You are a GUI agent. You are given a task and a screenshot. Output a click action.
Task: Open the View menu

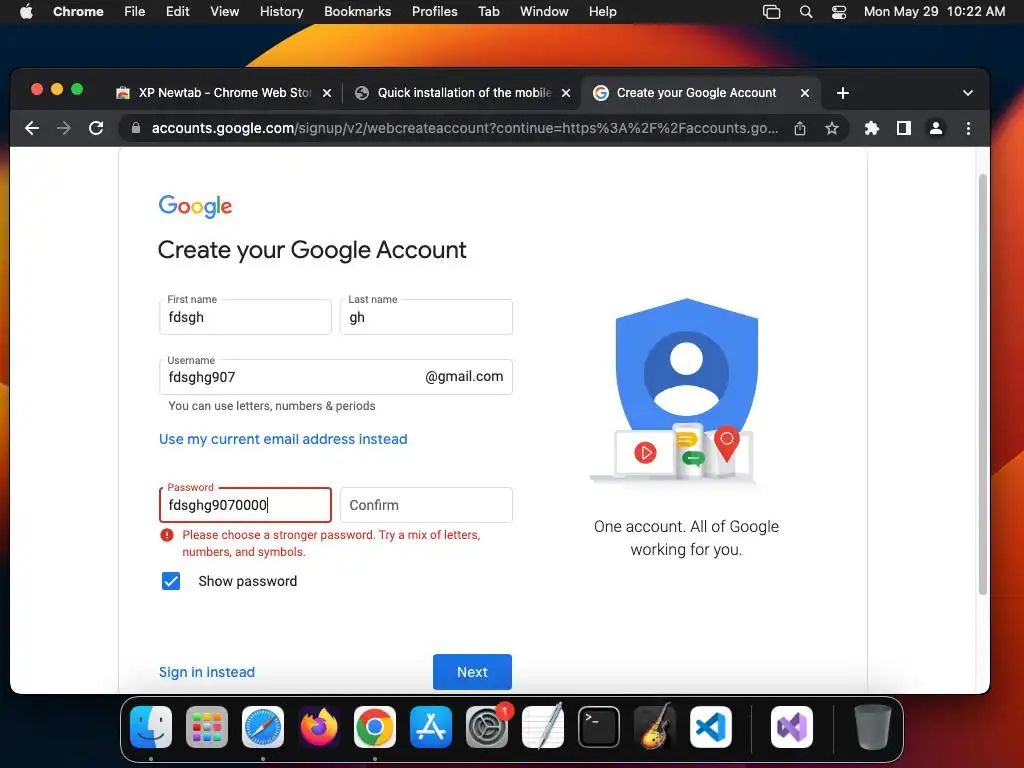point(225,12)
